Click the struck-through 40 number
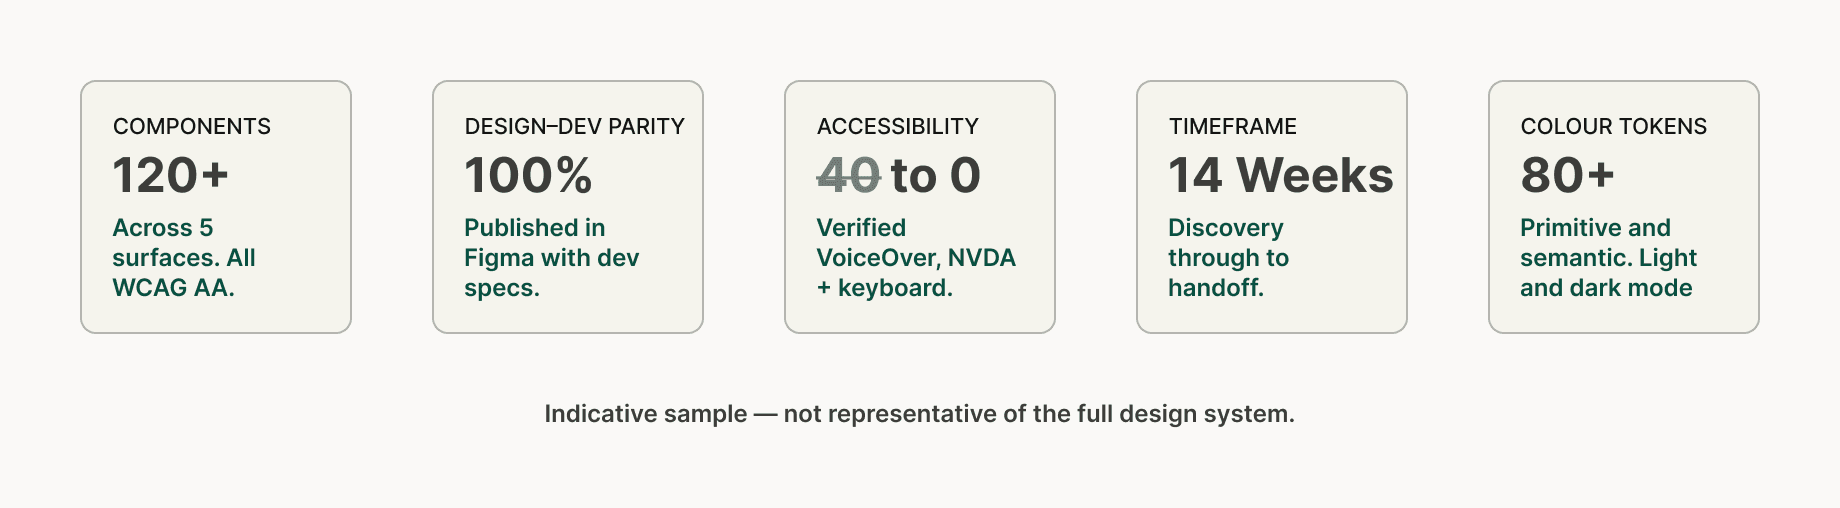Viewport: 1840px width, 508px height. 848,175
